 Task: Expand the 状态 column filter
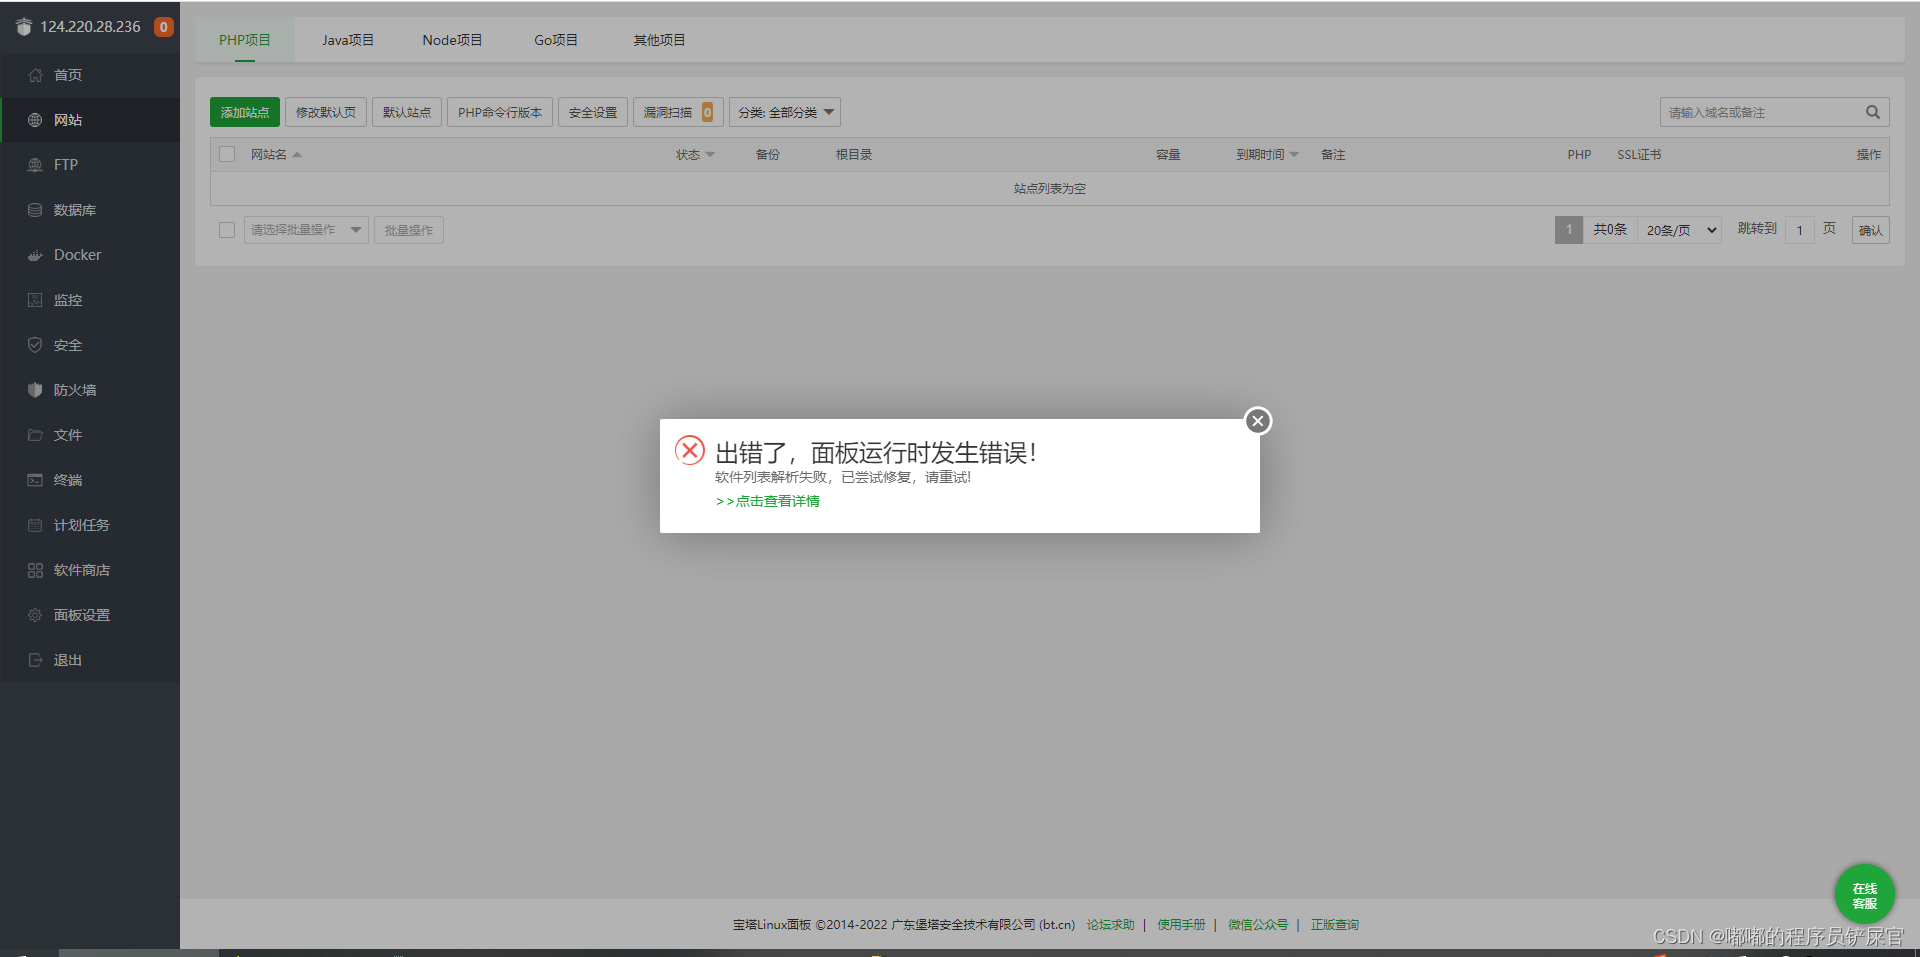(x=710, y=154)
